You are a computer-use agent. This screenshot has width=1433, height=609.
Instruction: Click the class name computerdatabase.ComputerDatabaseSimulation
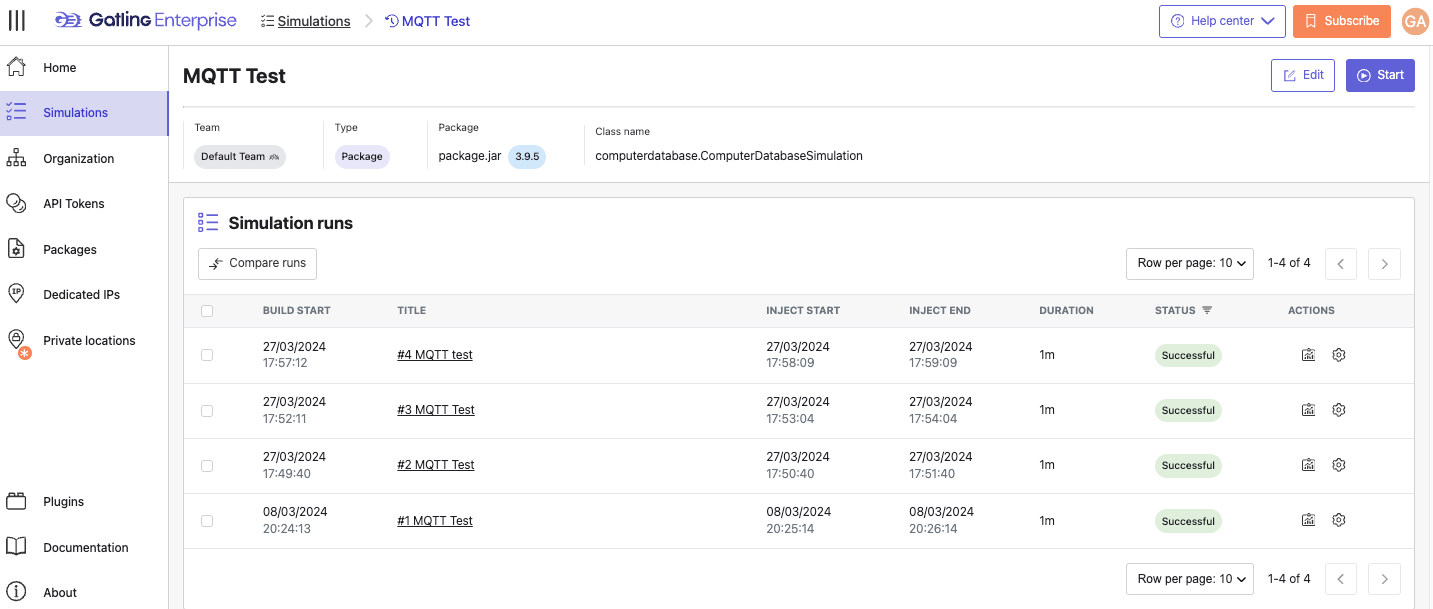(729, 156)
